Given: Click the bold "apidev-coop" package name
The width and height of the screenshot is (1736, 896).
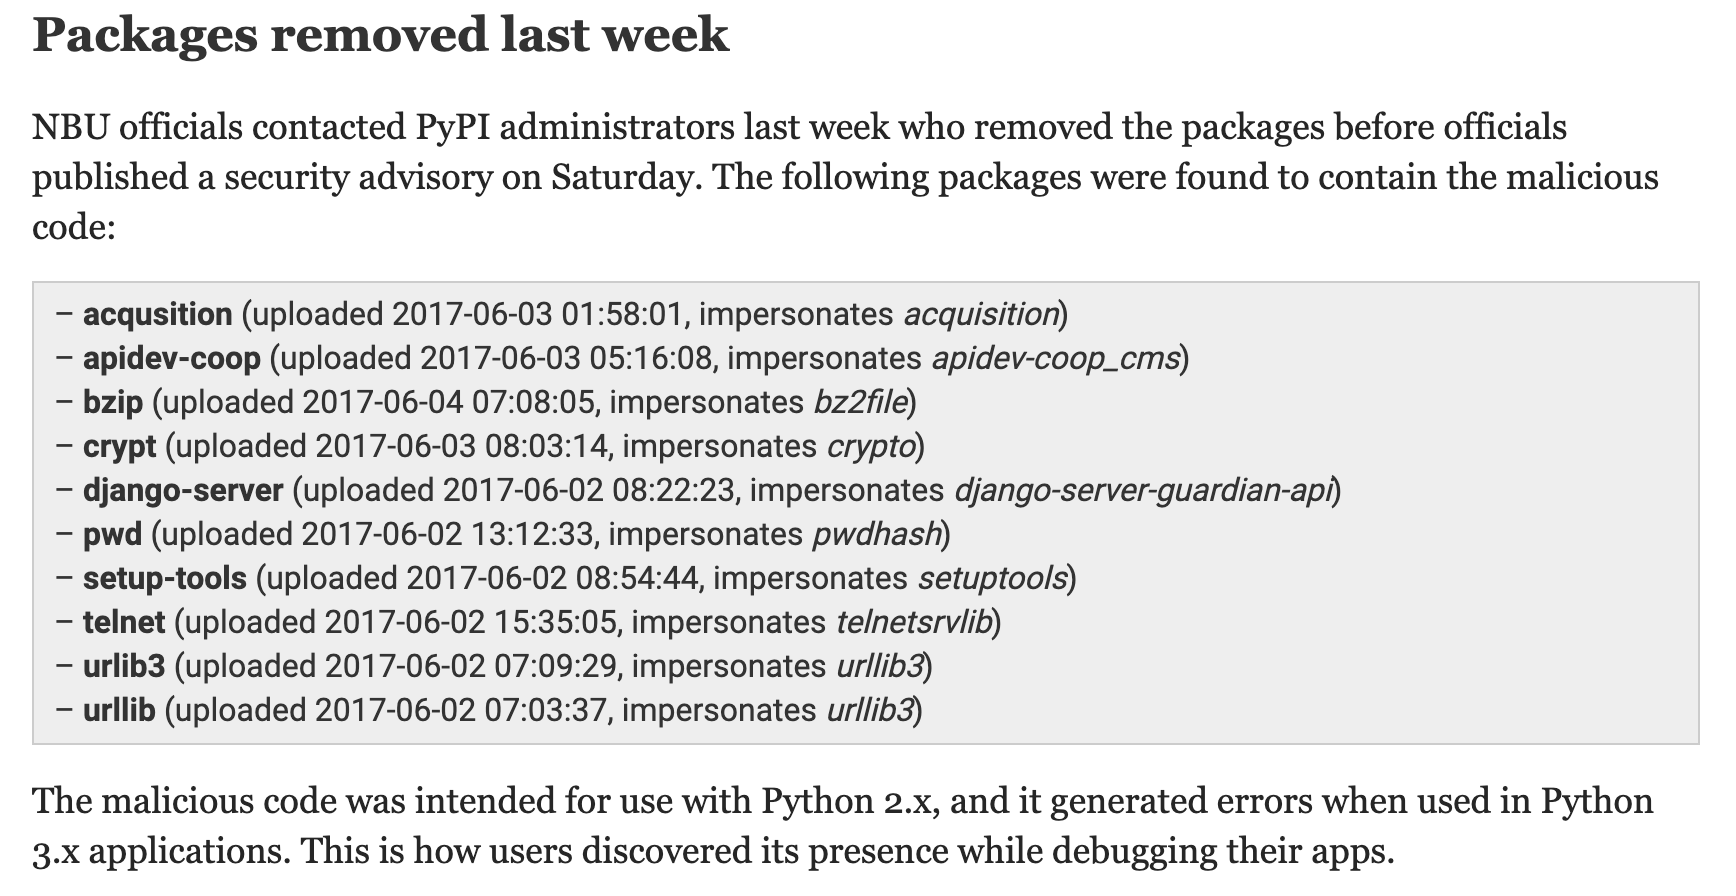Looking at the screenshot, I should (171, 358).
